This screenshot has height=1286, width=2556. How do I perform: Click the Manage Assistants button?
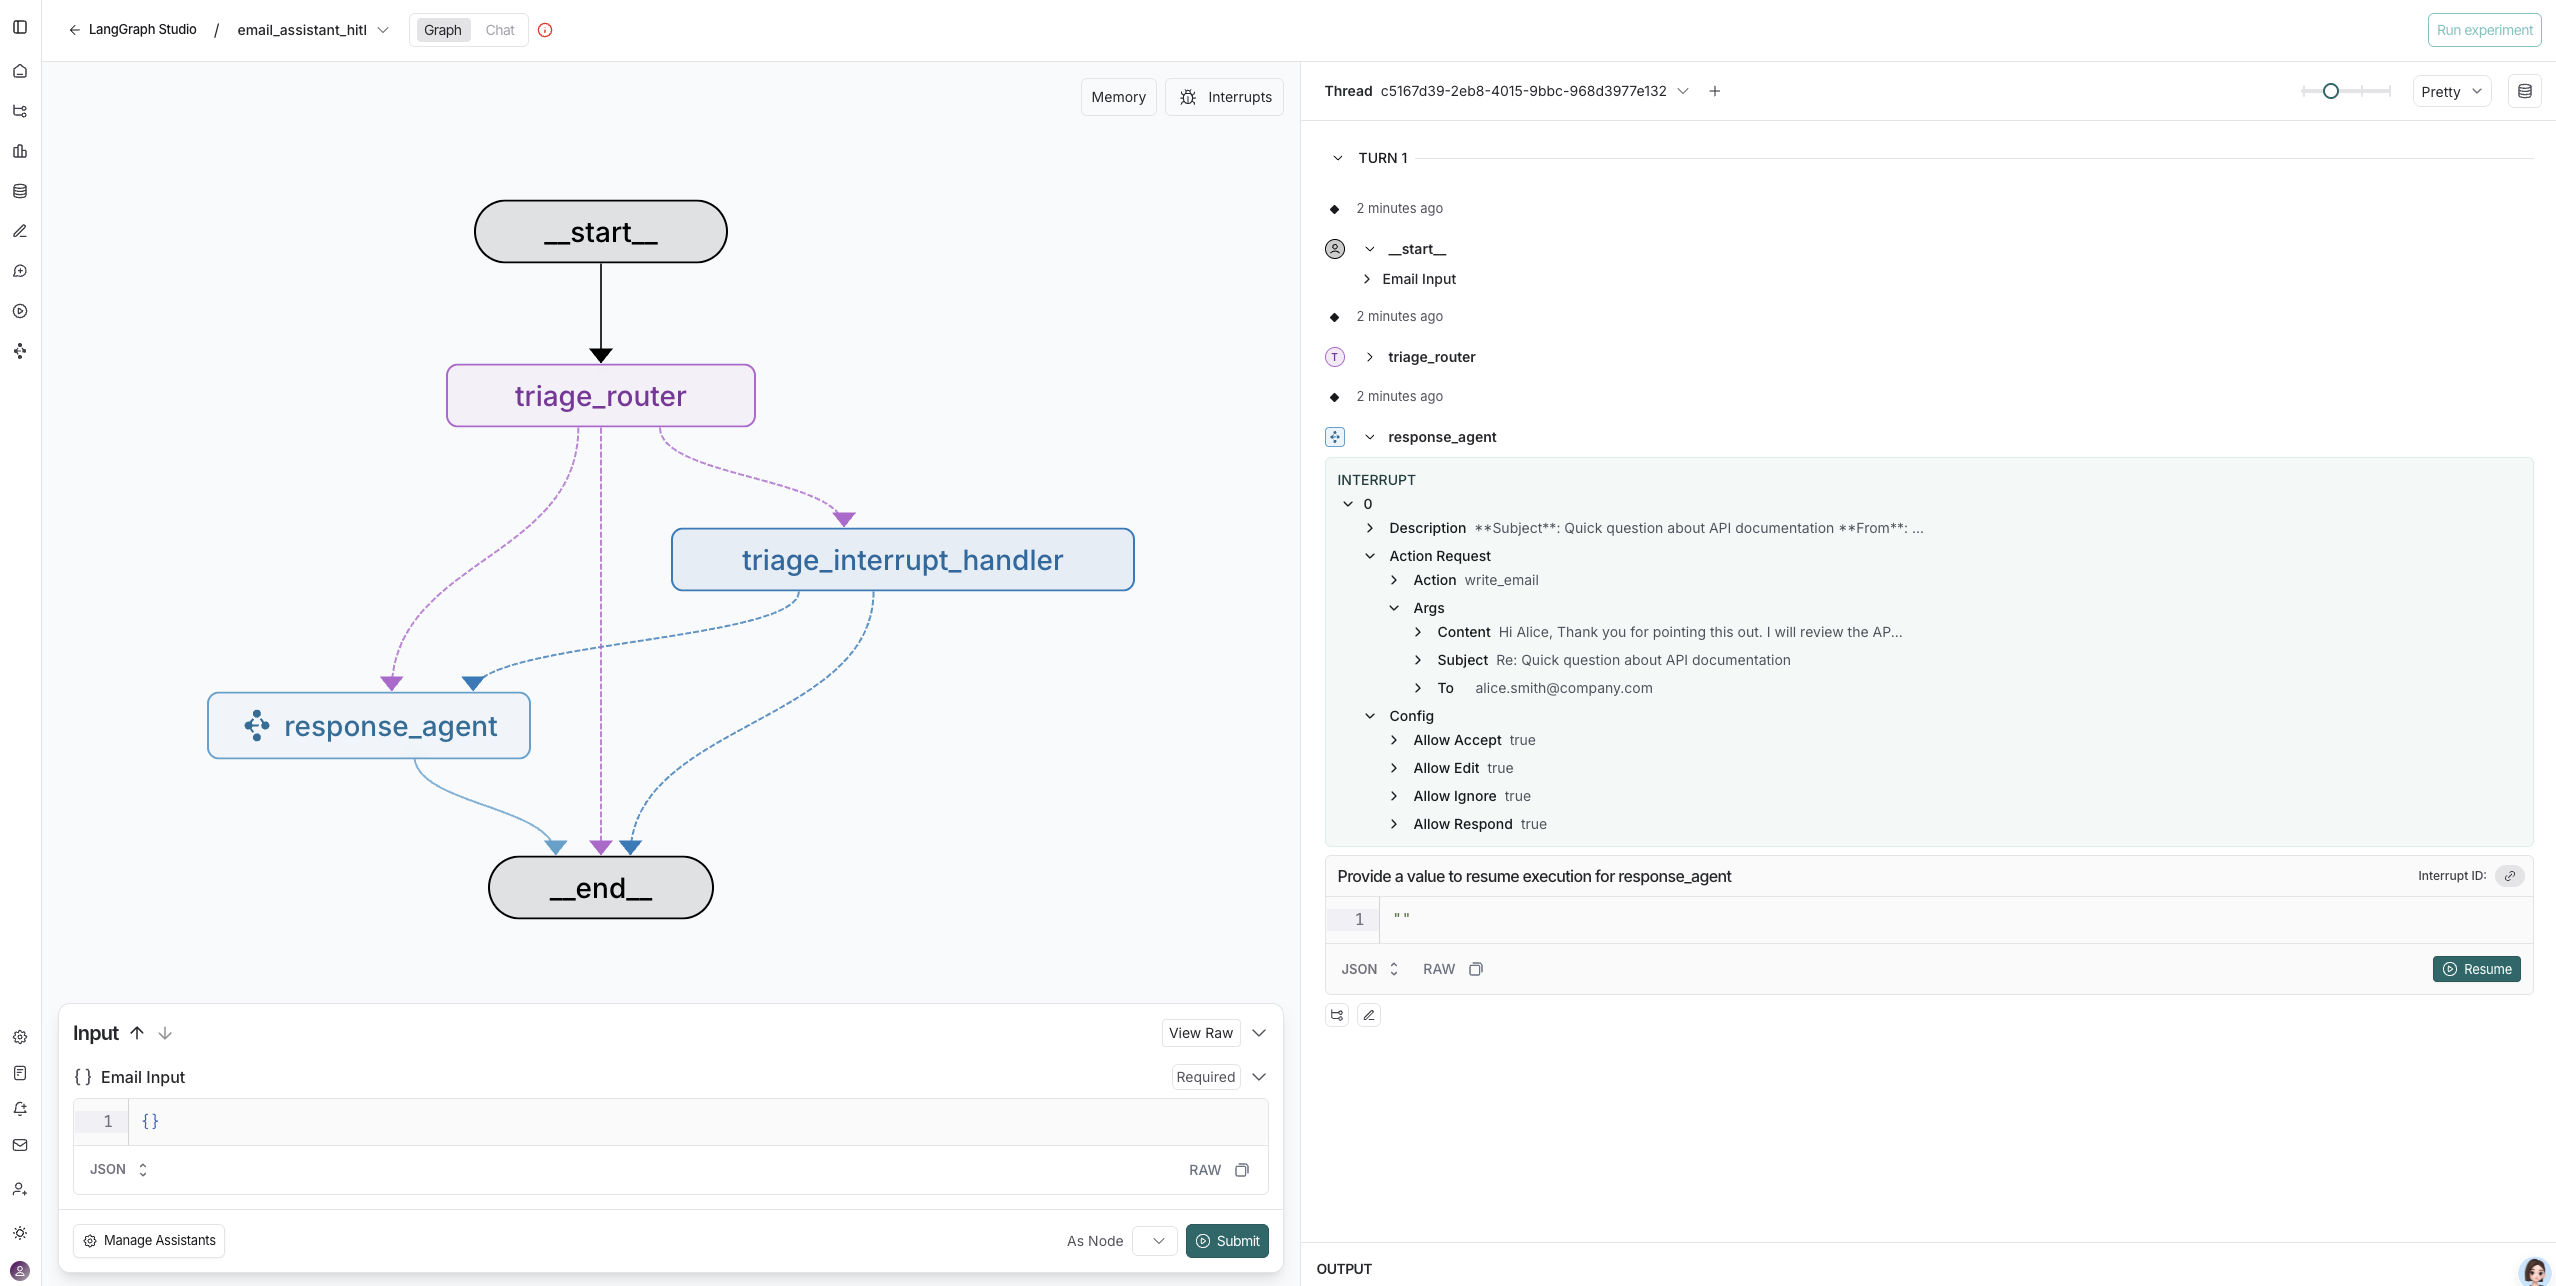(x=149, y=1240)
